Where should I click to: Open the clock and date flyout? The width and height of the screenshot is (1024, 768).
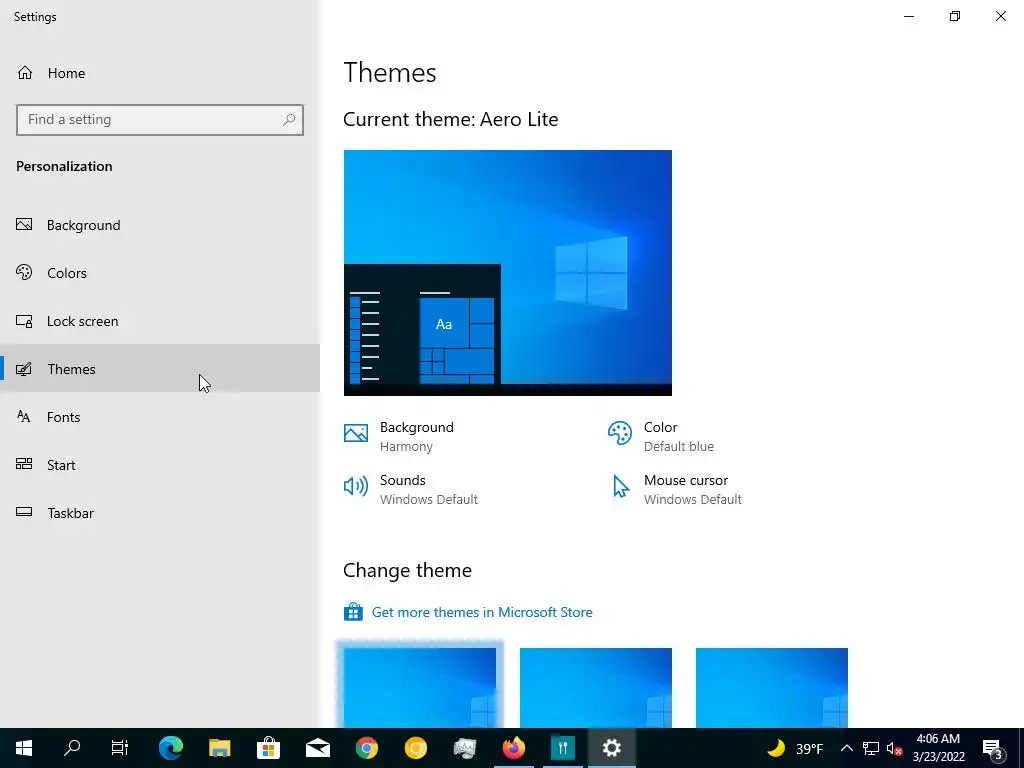click(x=938, y=748)
